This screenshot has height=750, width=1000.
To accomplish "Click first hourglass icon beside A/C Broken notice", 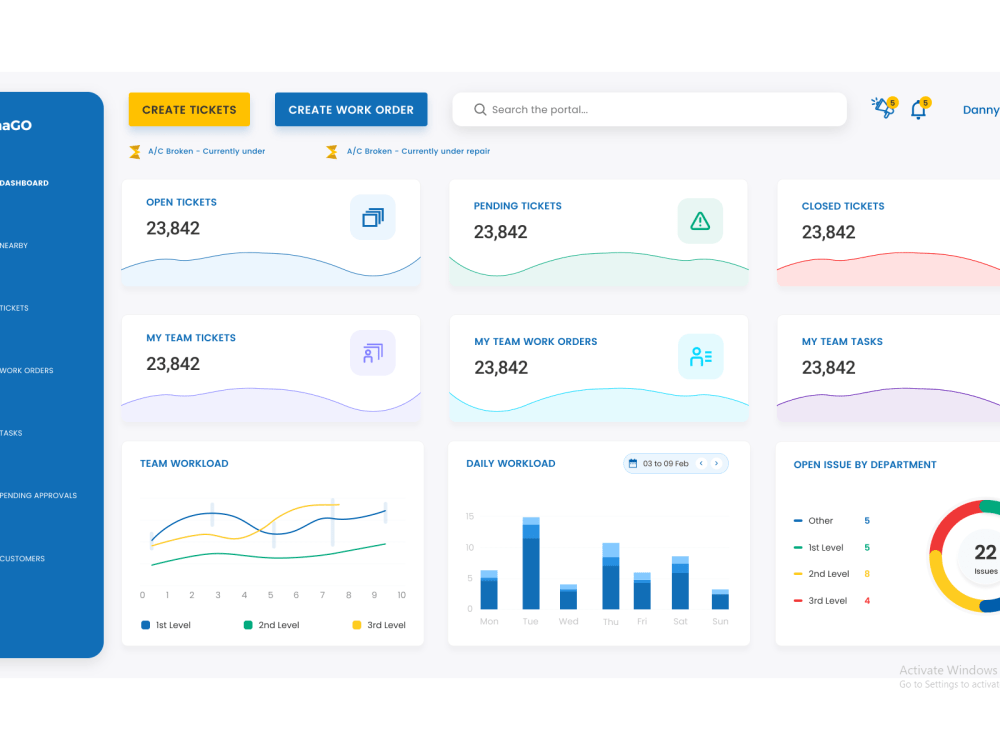I will click(x=135, y=152).
